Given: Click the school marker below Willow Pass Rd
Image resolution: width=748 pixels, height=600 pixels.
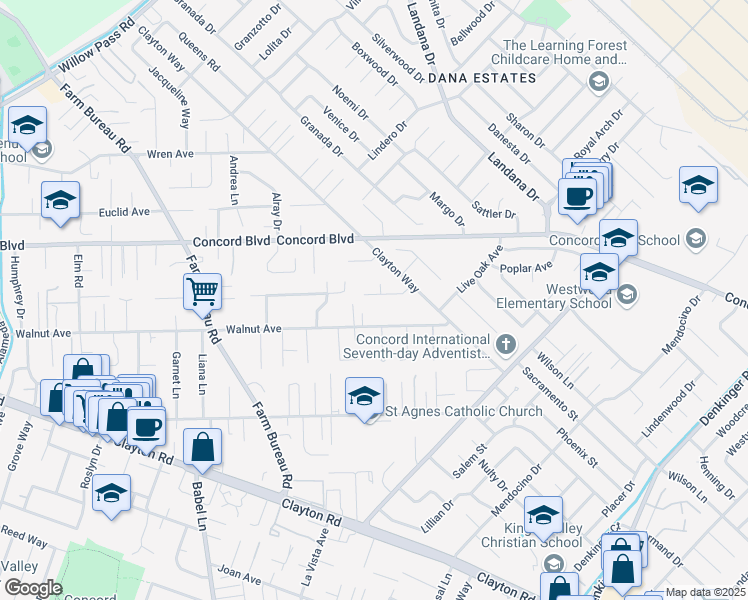Looking at the screenshot, I should tap(28, 125).
